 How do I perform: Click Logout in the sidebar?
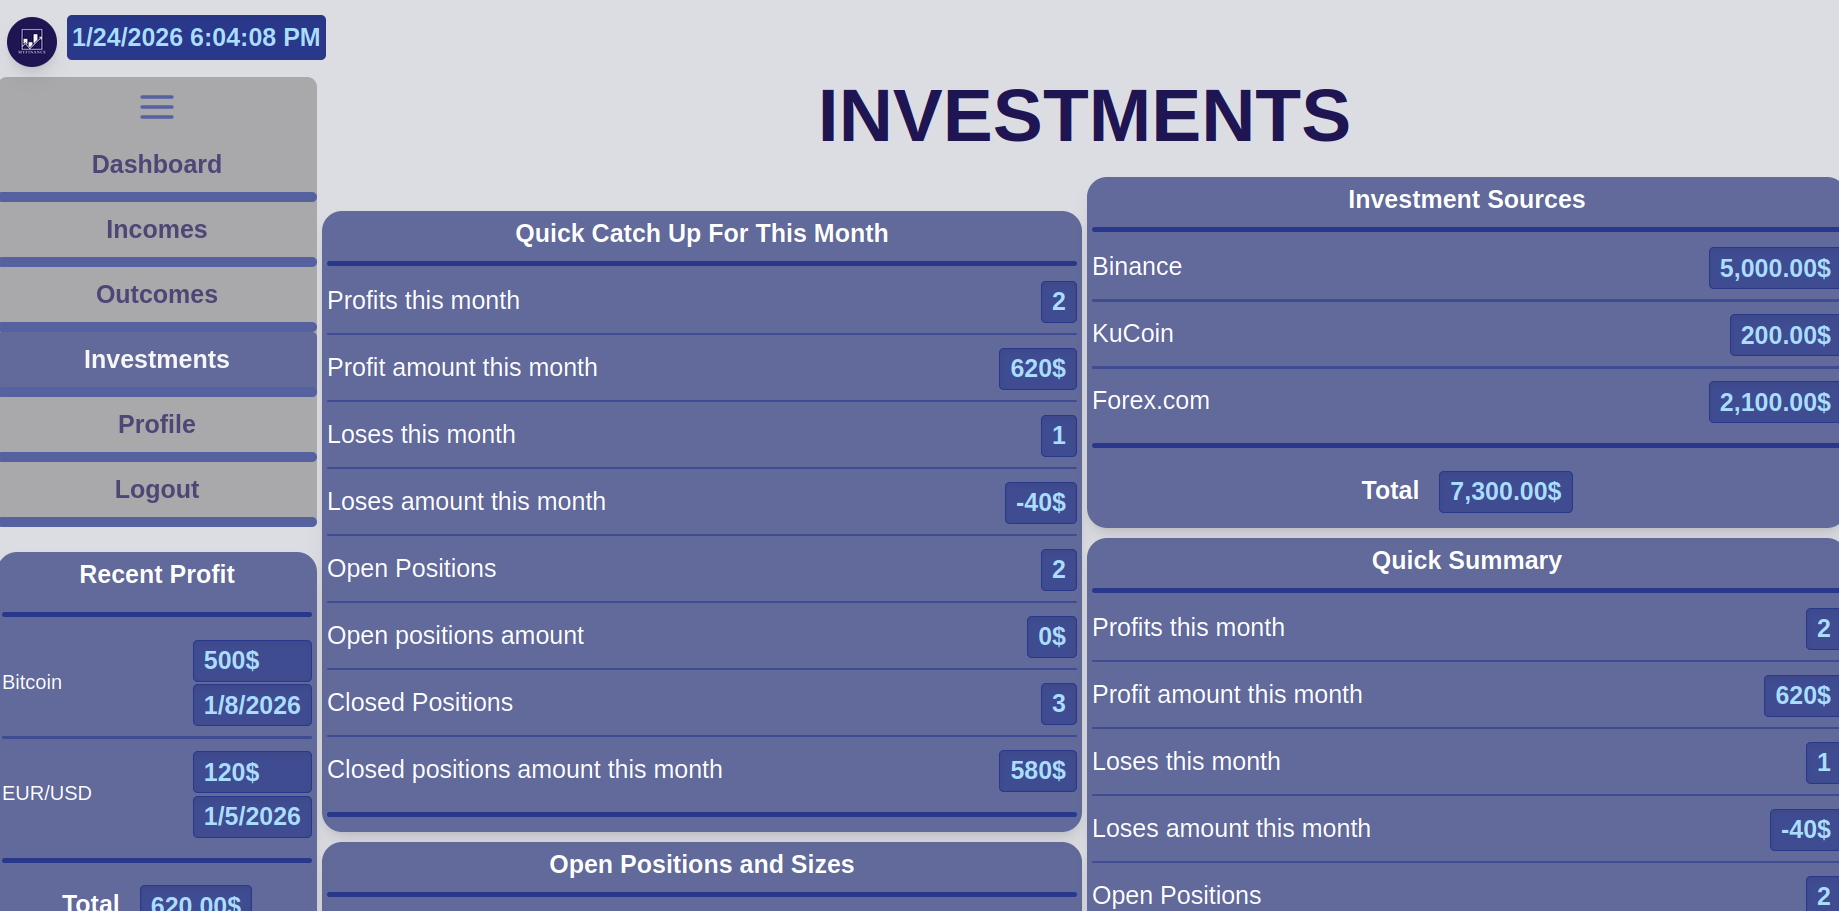pyautogui.click(x=157, y=490)
